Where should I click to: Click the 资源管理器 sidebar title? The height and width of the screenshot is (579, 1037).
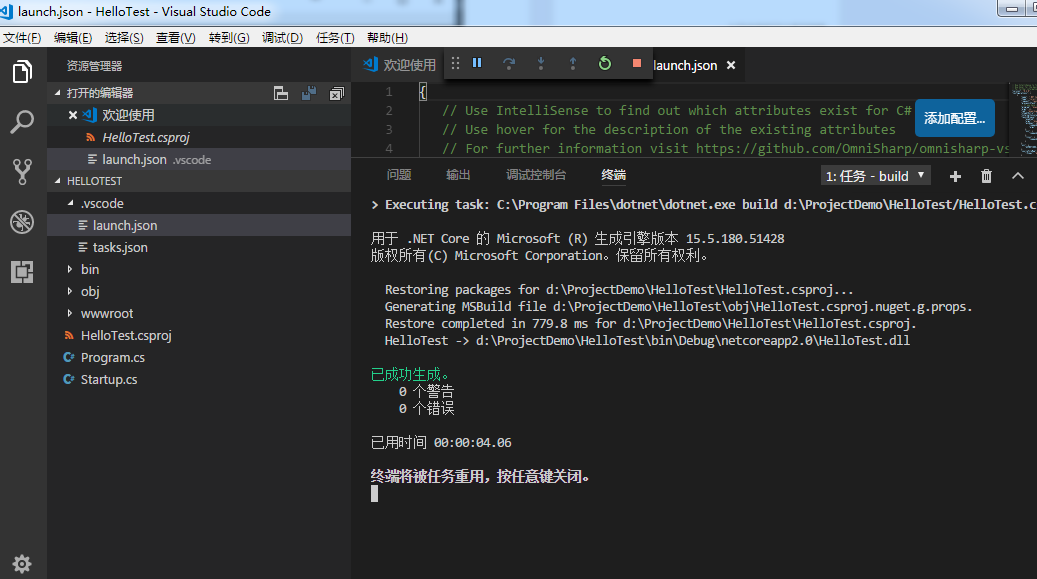coord(95,66)
